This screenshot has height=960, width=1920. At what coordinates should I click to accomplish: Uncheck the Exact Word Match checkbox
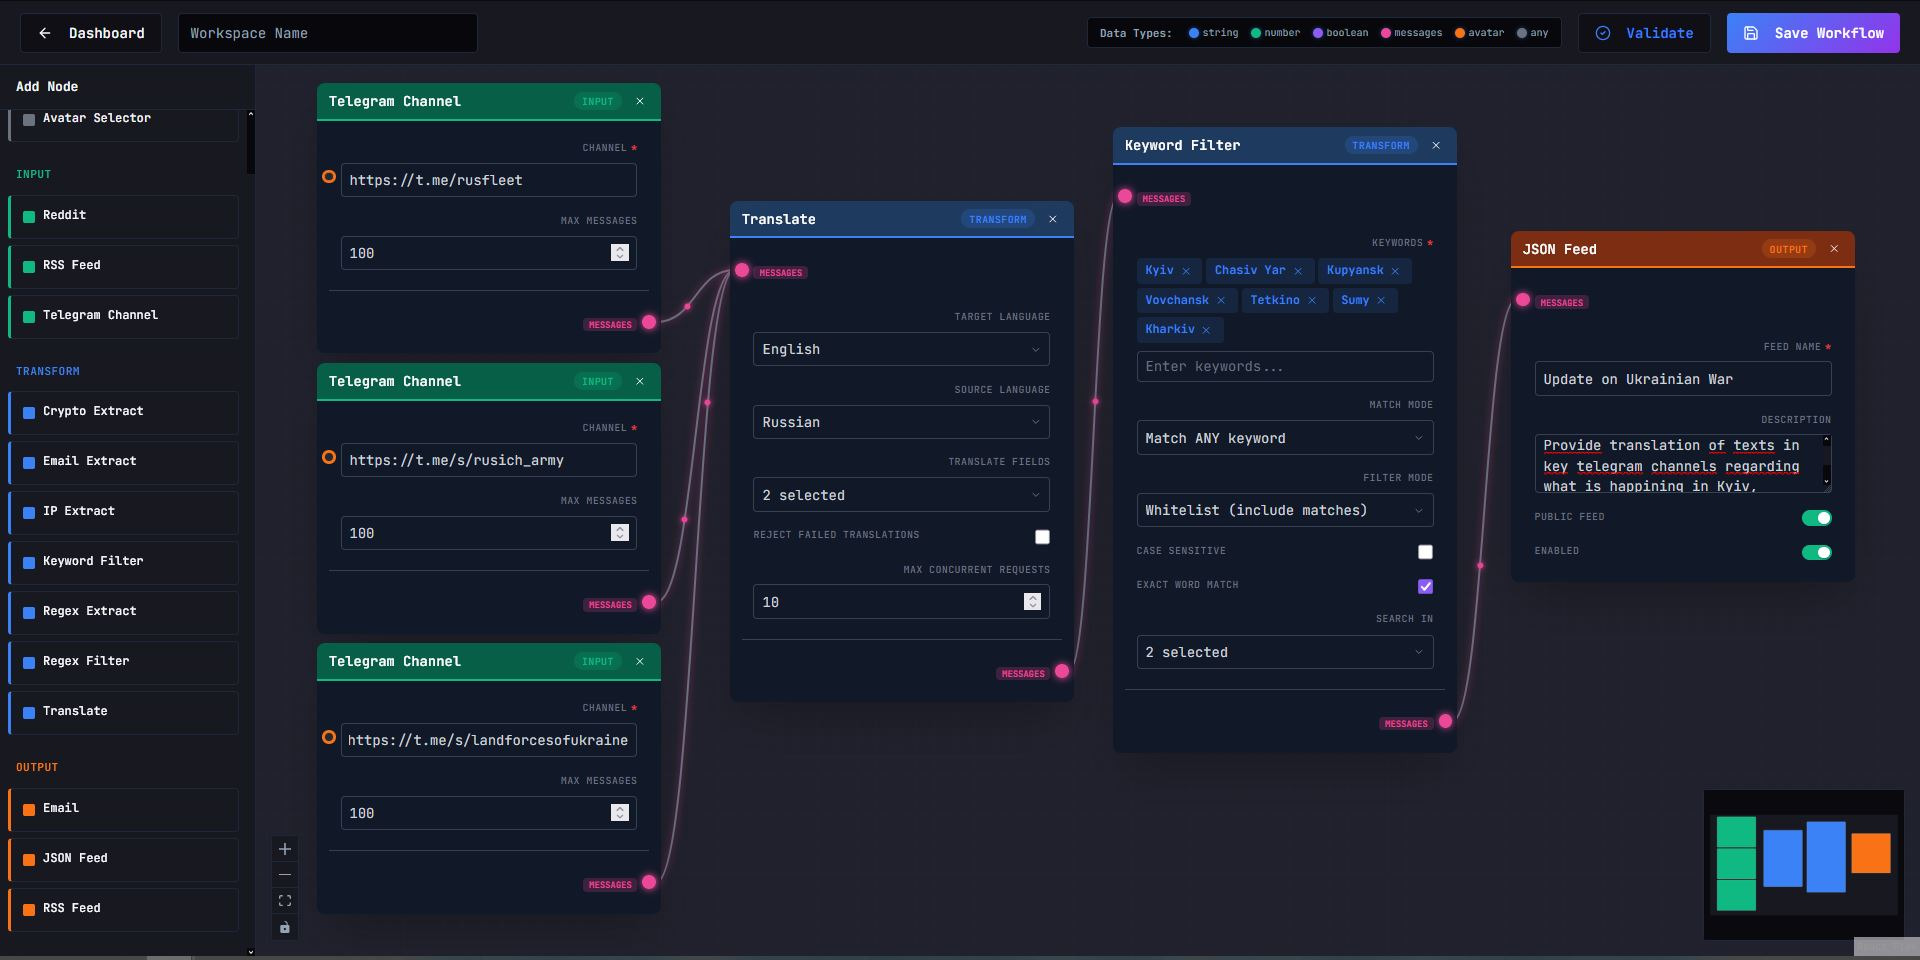tap(1425, 586)
